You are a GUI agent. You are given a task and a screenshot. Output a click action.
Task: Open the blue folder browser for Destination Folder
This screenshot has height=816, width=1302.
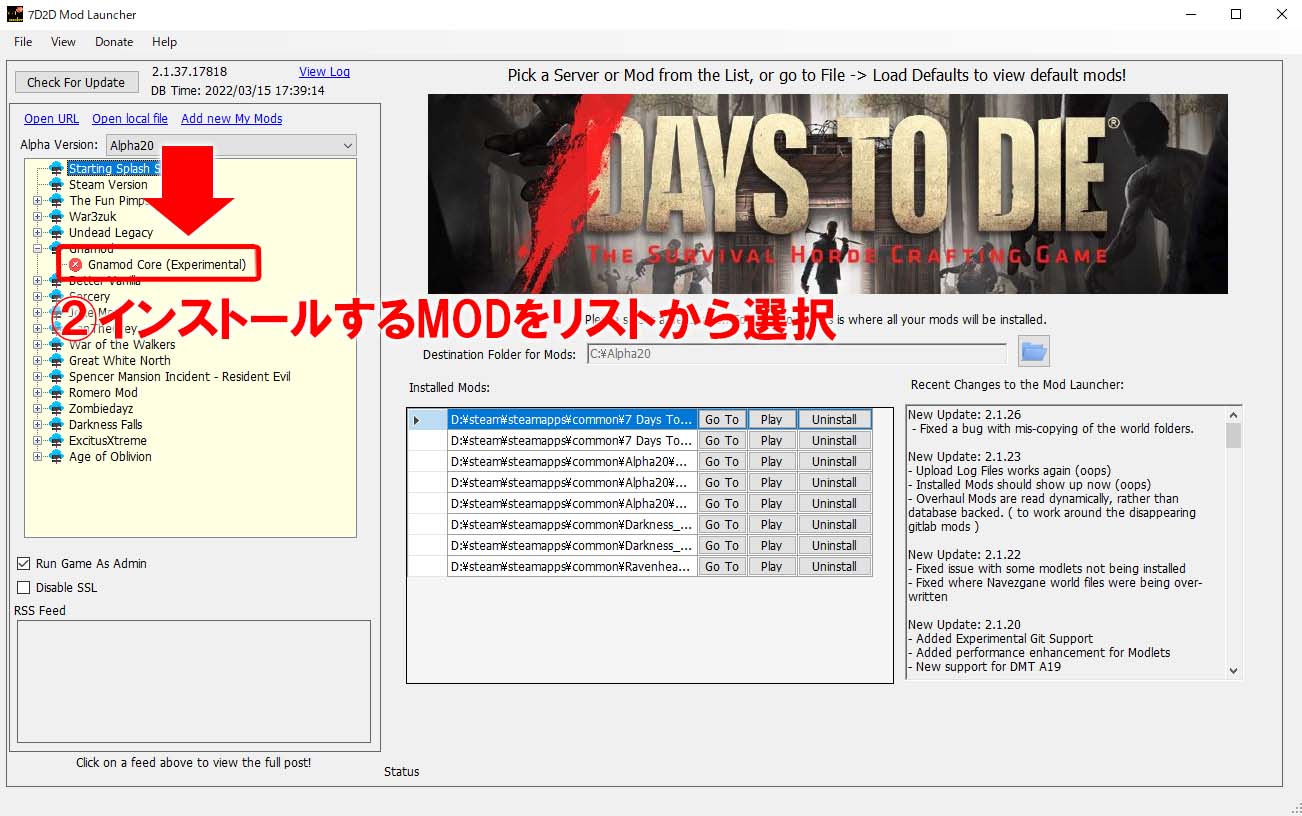1033,351
